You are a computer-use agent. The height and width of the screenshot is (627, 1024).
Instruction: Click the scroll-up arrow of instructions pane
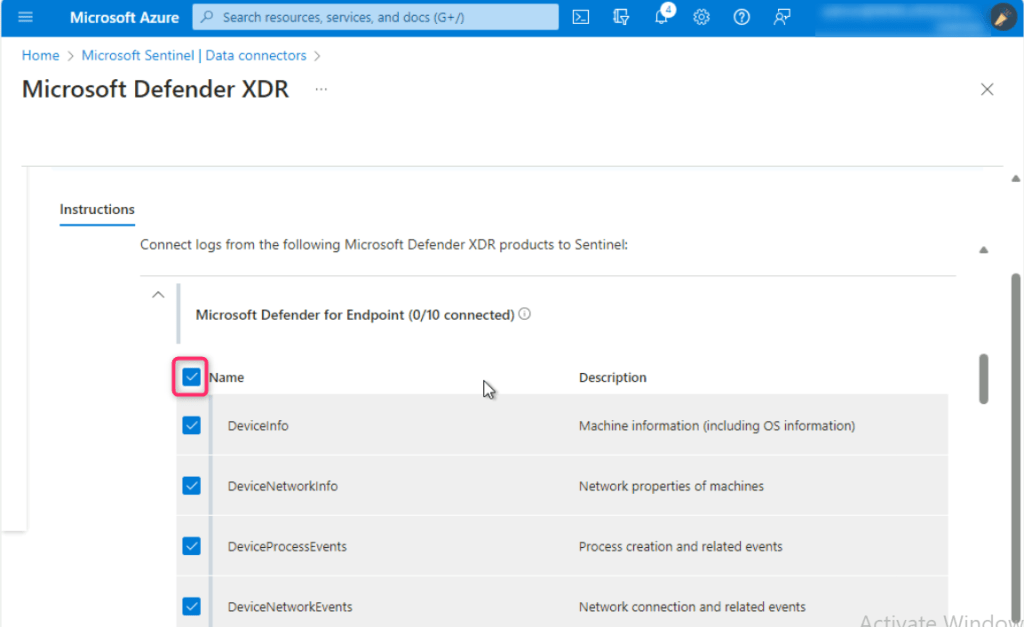click(983, 250)
